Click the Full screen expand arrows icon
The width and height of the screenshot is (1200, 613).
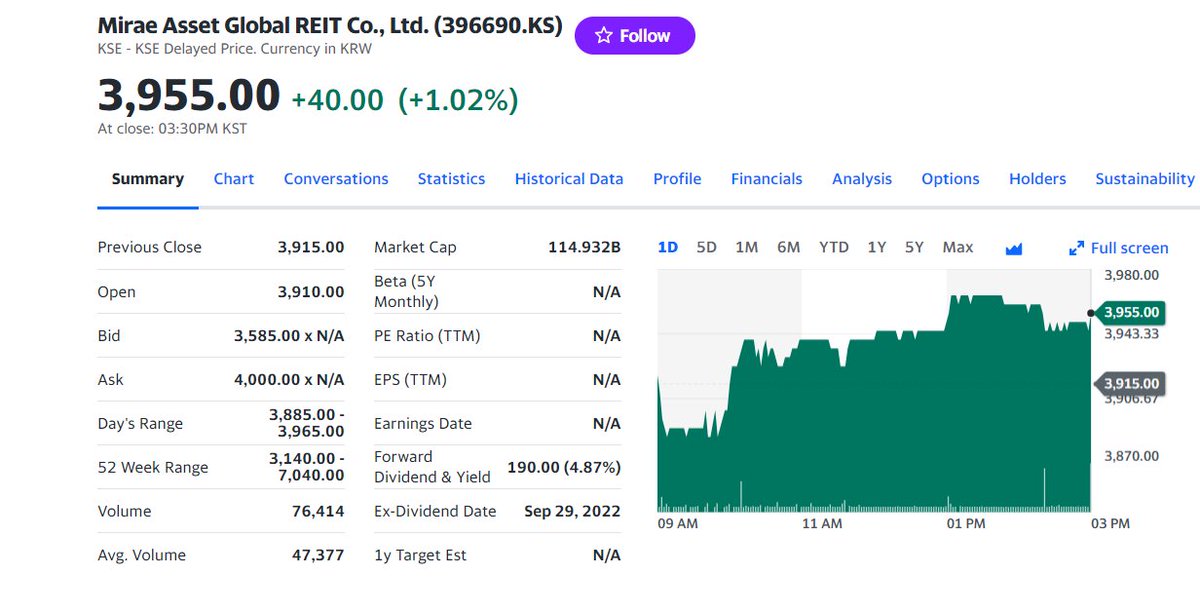1076,248
